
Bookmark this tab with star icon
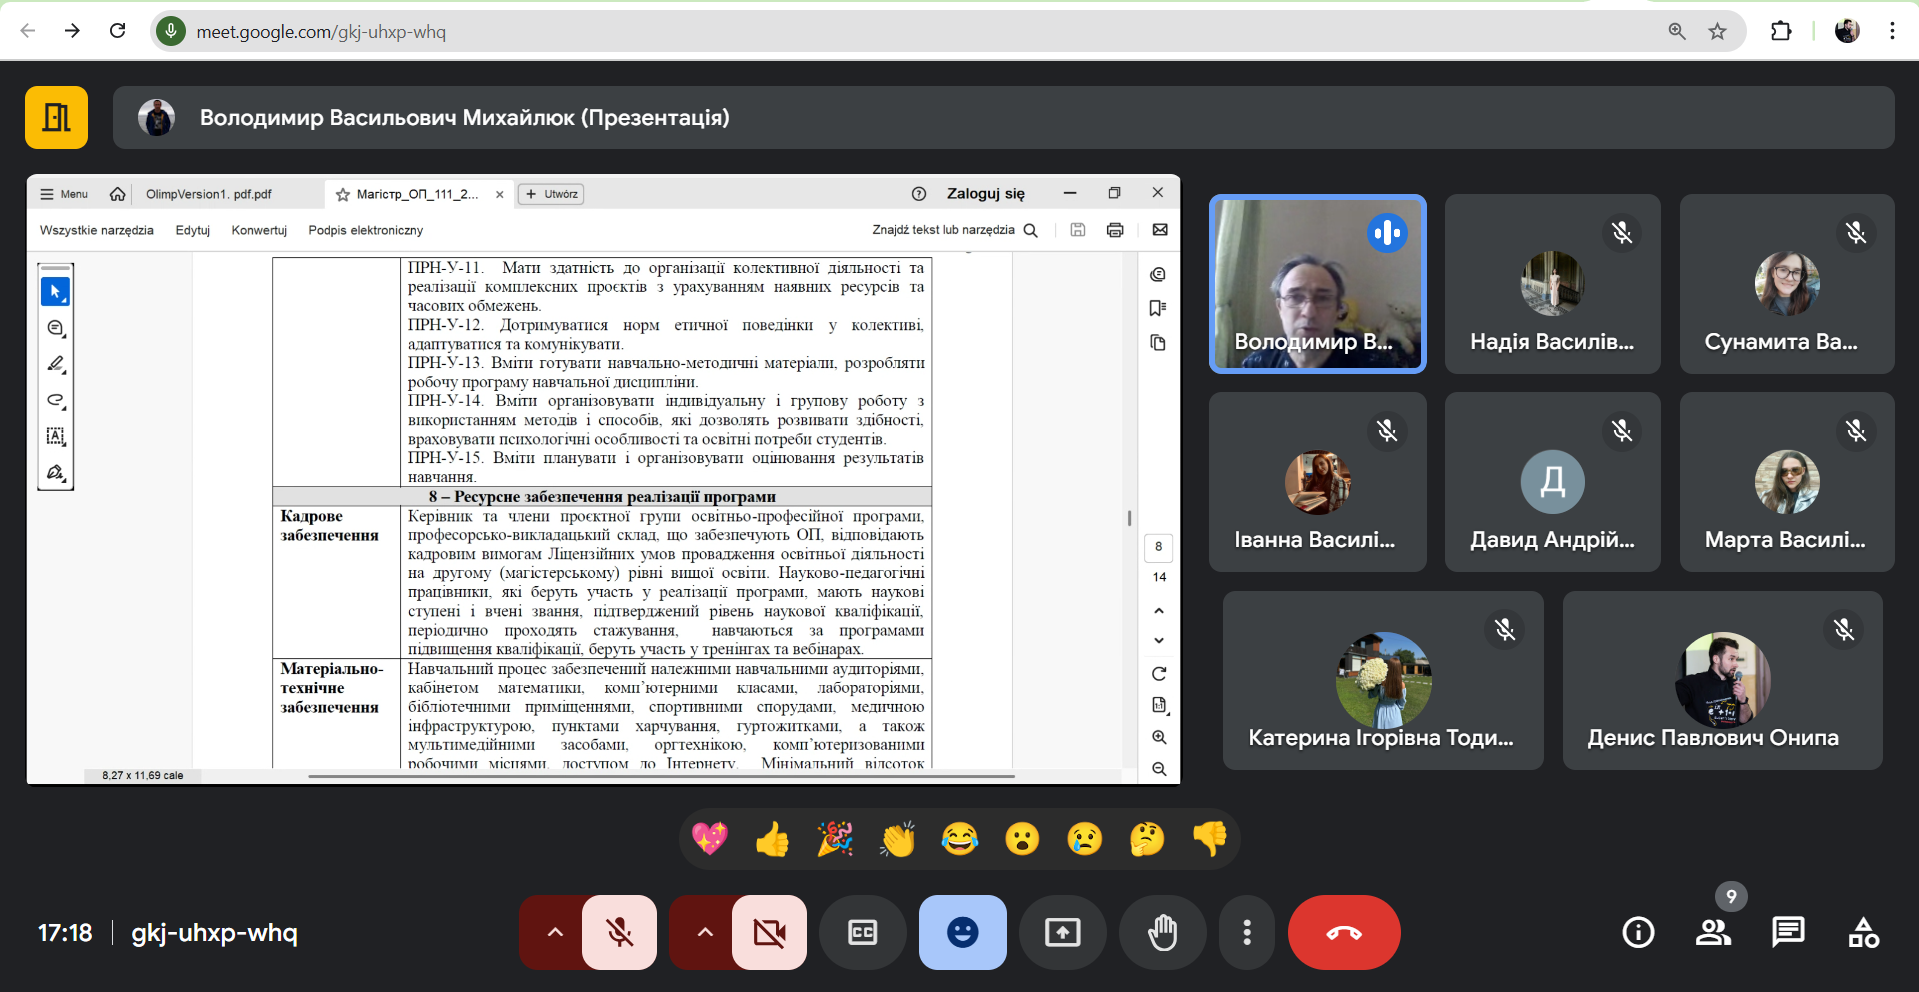[x=1717, y=31]
